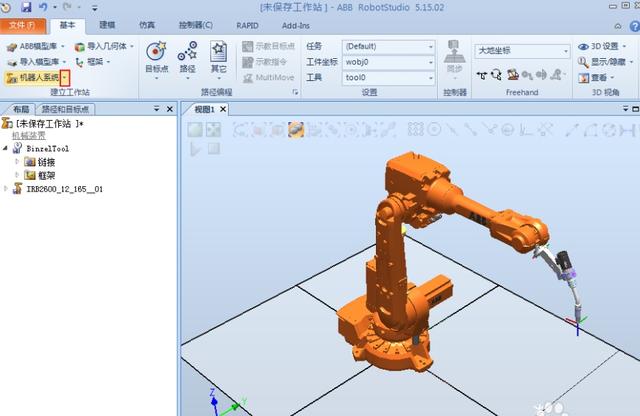Open the 工件坐标 wobj0 combo box

(x=389, y=62)
